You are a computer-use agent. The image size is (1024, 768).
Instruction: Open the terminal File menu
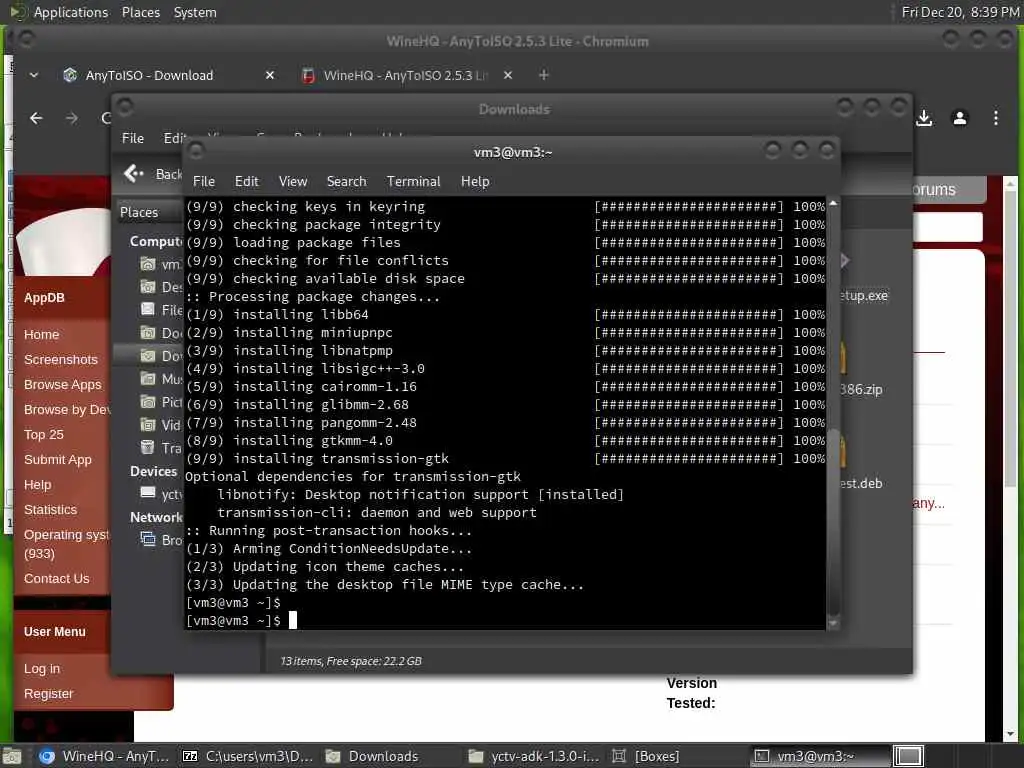click(204, 182)
